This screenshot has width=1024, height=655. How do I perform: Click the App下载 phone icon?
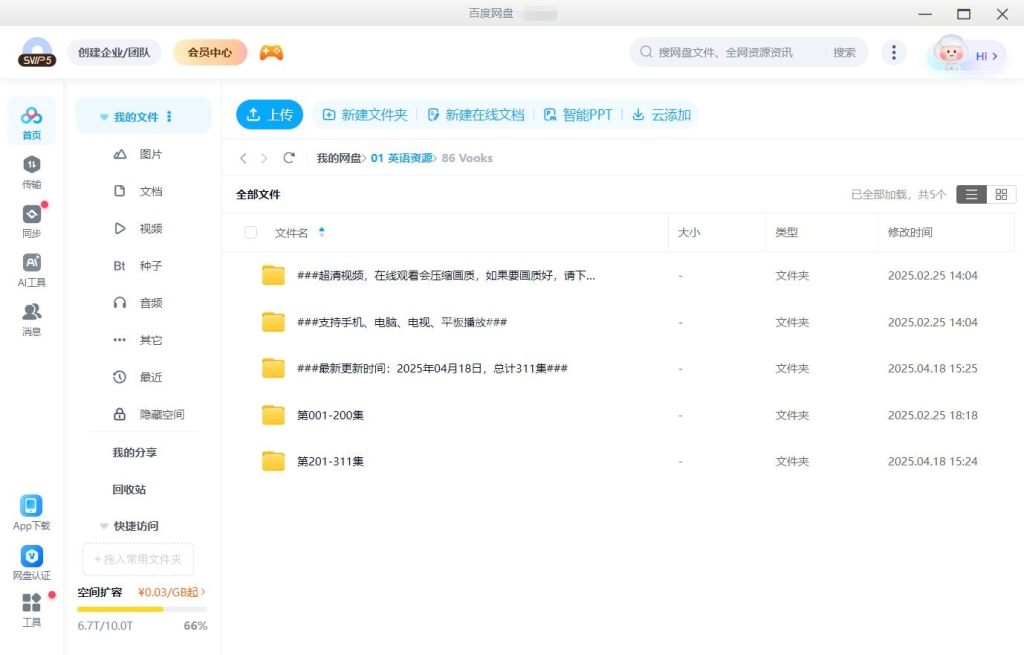32,506
